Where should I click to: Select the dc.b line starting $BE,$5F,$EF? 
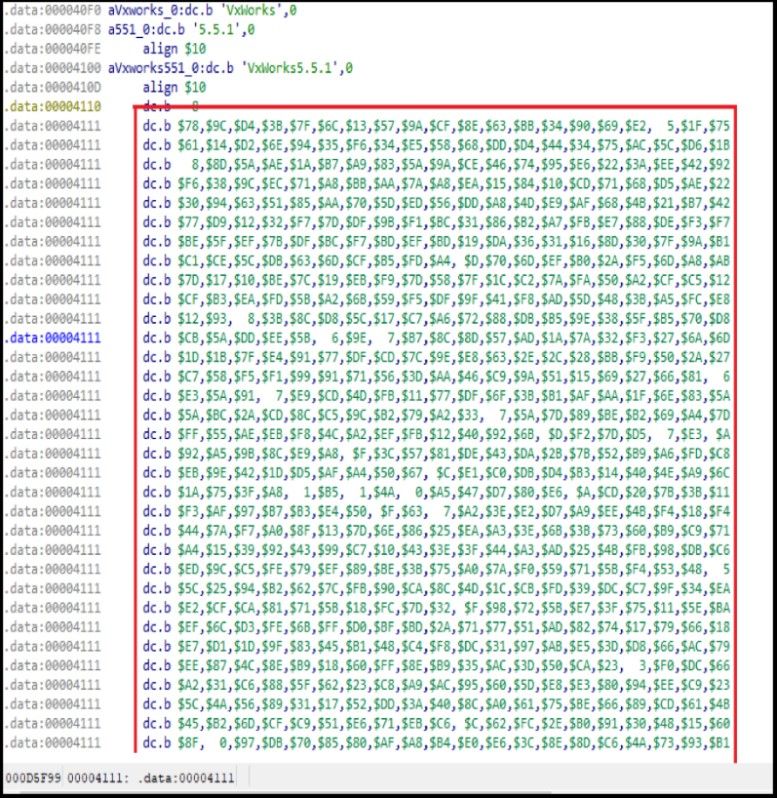pos(436,242)
